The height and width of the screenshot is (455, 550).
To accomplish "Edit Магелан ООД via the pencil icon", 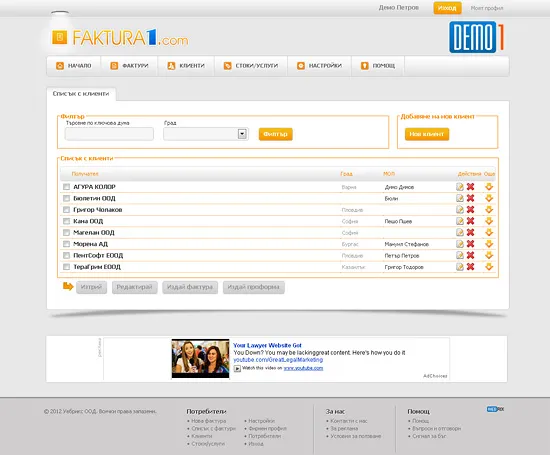I will [460, 232].
